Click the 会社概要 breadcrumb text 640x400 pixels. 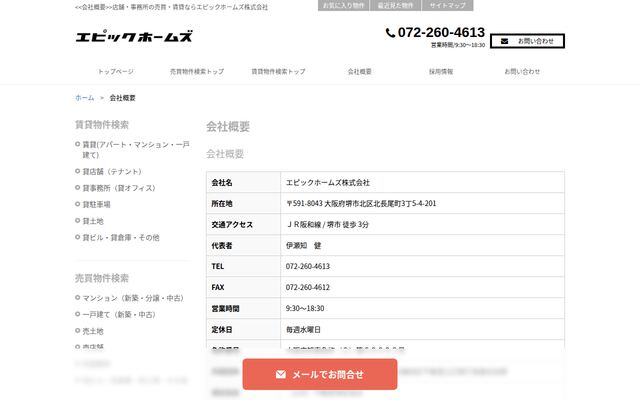pos(122,98)
